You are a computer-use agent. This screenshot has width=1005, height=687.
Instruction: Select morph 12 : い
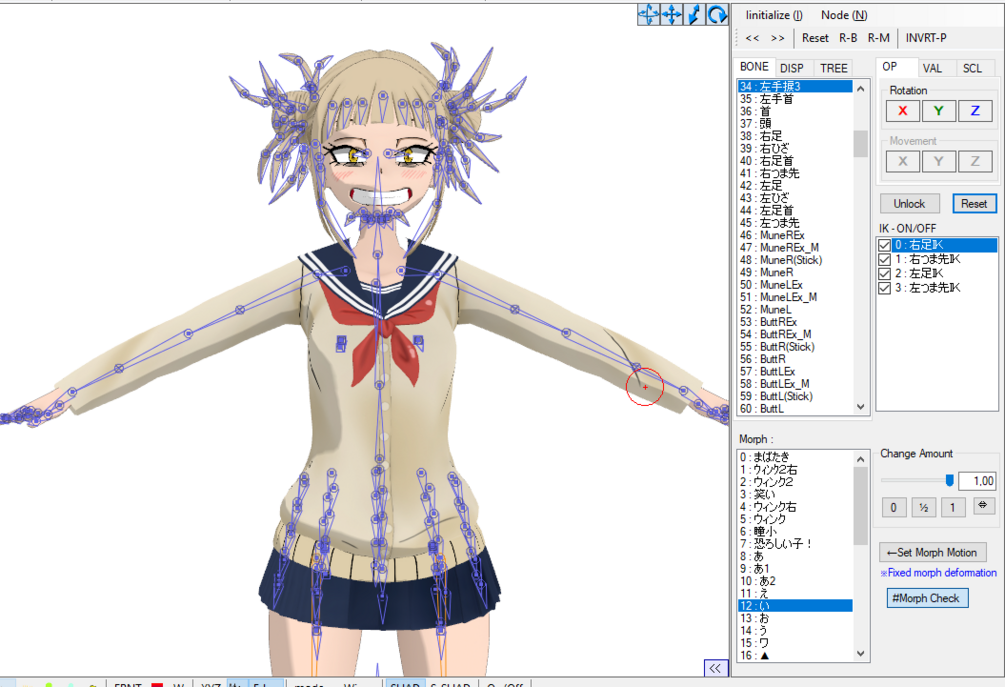(795, 606)
